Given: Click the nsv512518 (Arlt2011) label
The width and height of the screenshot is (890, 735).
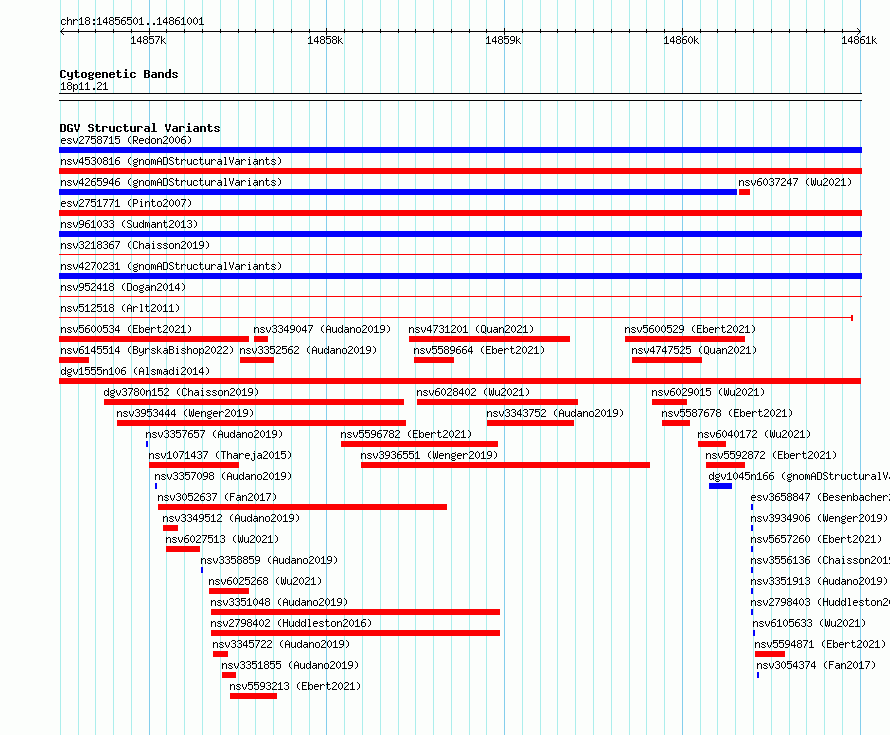Looking at the screenshot, I should pos(120,308).
